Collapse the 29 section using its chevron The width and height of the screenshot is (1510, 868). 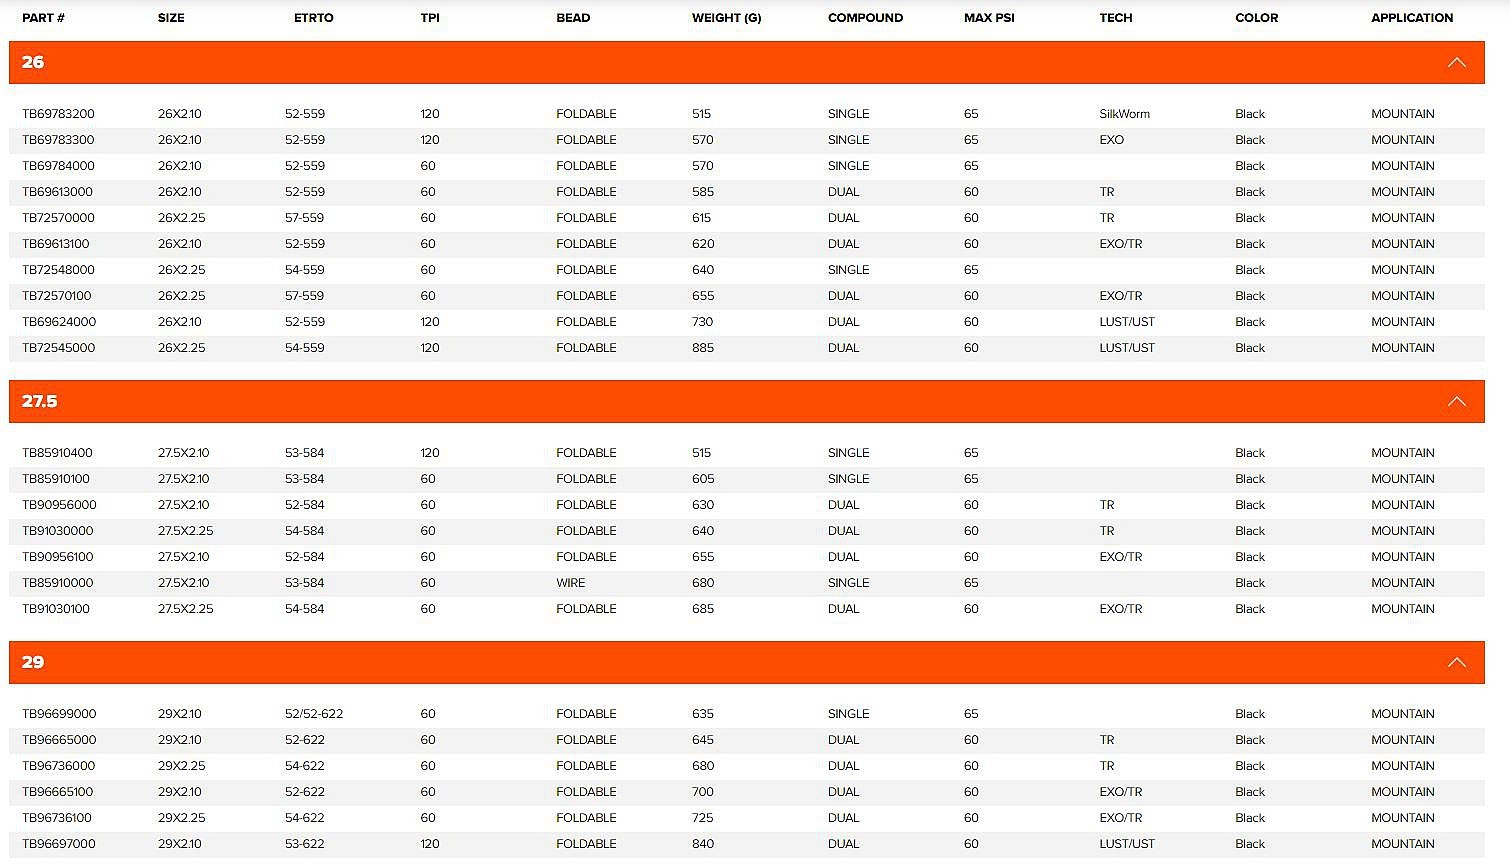[x=1456, y=662]
